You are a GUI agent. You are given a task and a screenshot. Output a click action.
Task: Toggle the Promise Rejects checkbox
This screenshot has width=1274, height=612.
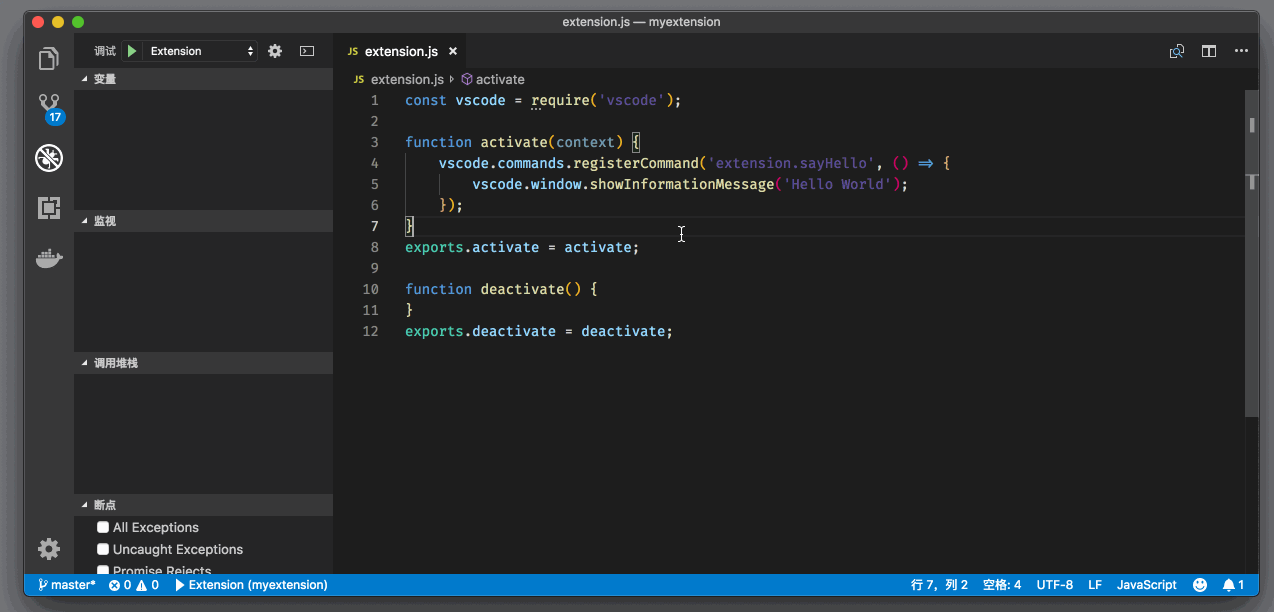(103, 570)
